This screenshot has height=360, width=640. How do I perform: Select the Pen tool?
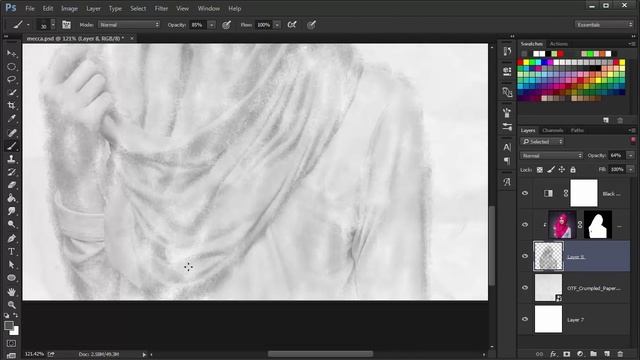tap(11, 238)
